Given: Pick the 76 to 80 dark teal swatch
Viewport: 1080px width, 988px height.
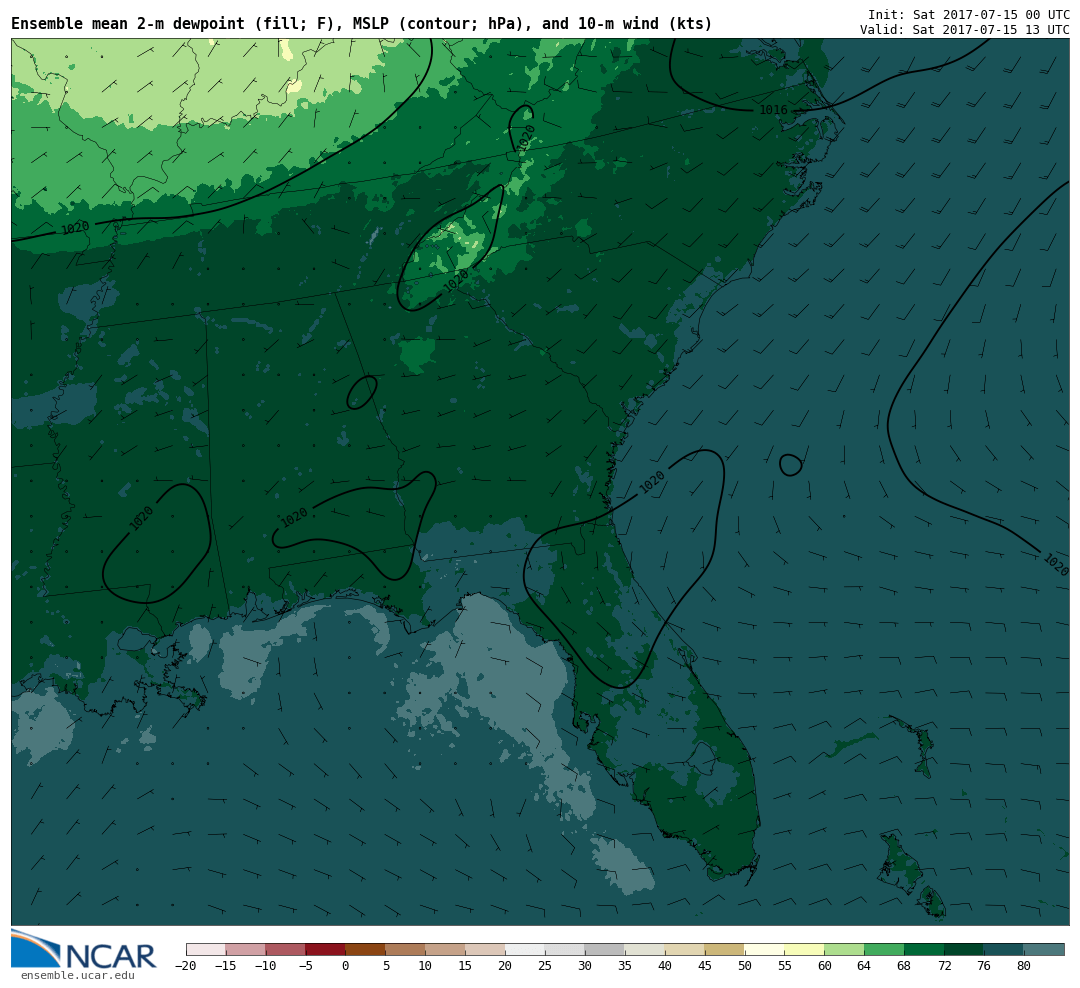Looking at the screenshot, I should 1004,949.
